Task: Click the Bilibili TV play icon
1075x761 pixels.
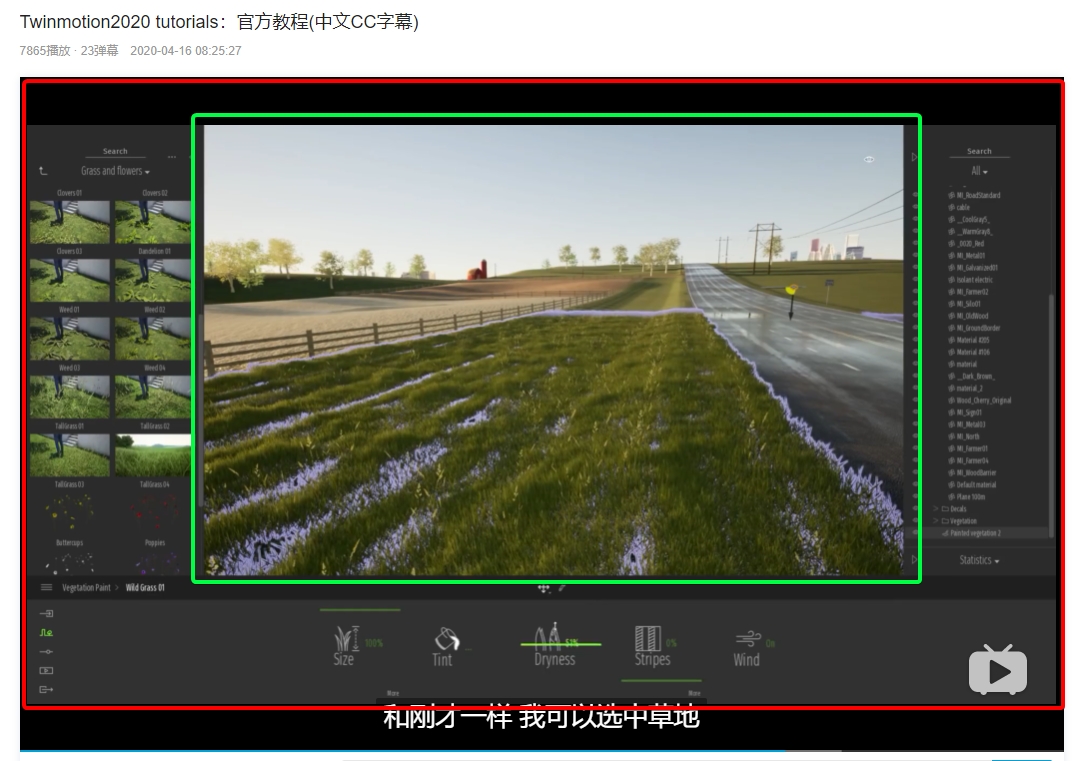Action: [x=998, y=670]
